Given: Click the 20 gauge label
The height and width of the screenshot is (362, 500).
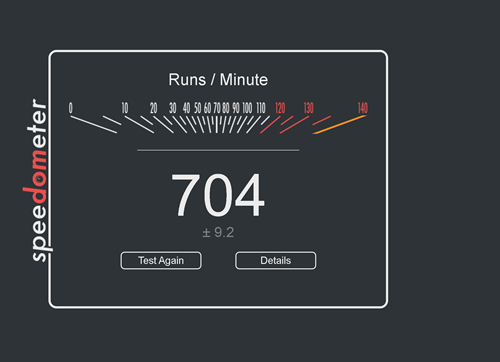Looking at the screenshot, I should (x=153, y=108).
